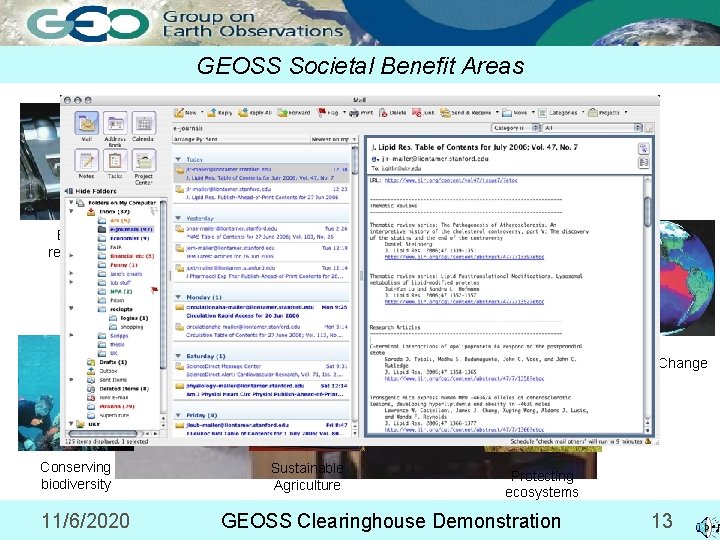Image resolution: width=720 pixels, height=540 pixels.
Task: Click the Reply toolbar button
Action: point(220,112)
